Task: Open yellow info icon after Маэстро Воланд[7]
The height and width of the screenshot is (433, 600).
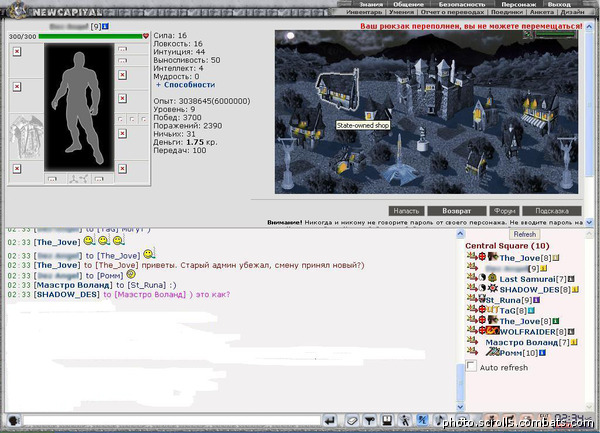Action: 574,342
